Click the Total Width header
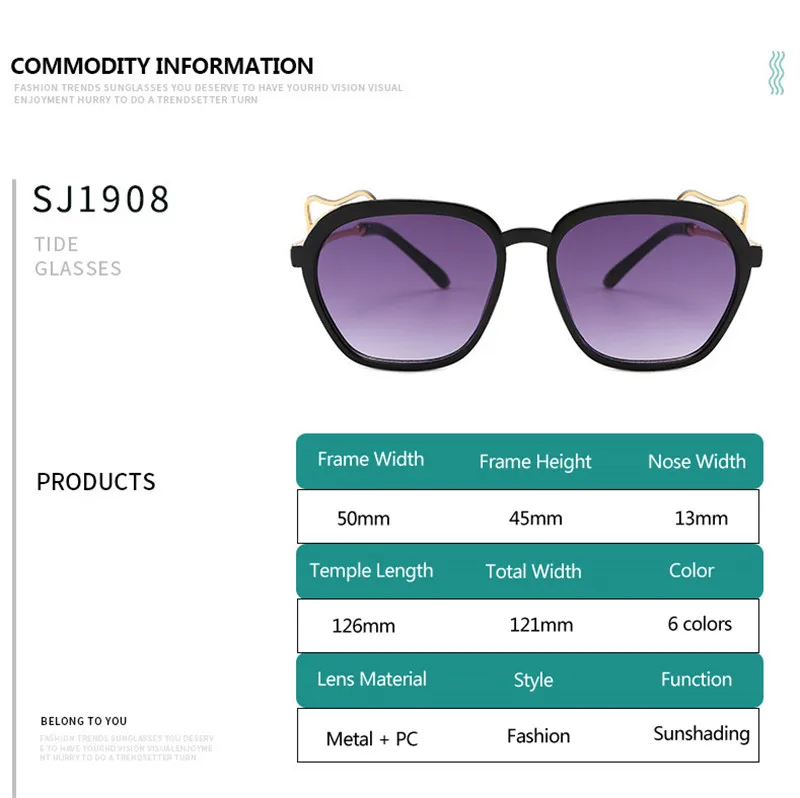Screen dimensions: 800x798 coord(533,571)
